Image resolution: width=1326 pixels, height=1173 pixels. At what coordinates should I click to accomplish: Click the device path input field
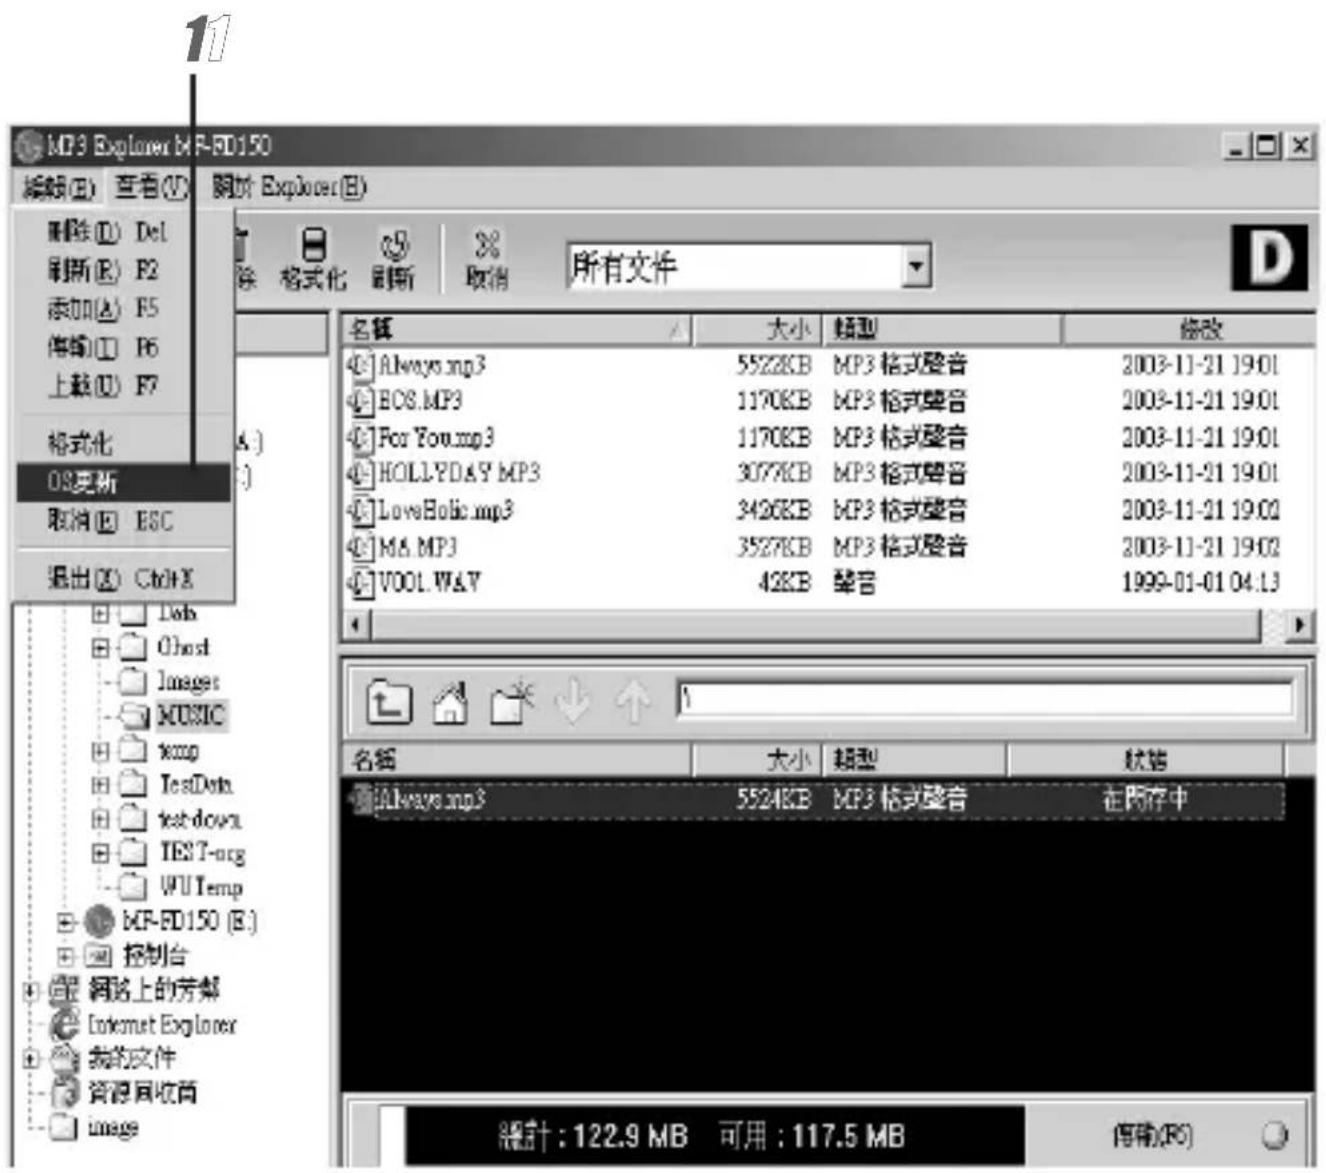(986, 699)
